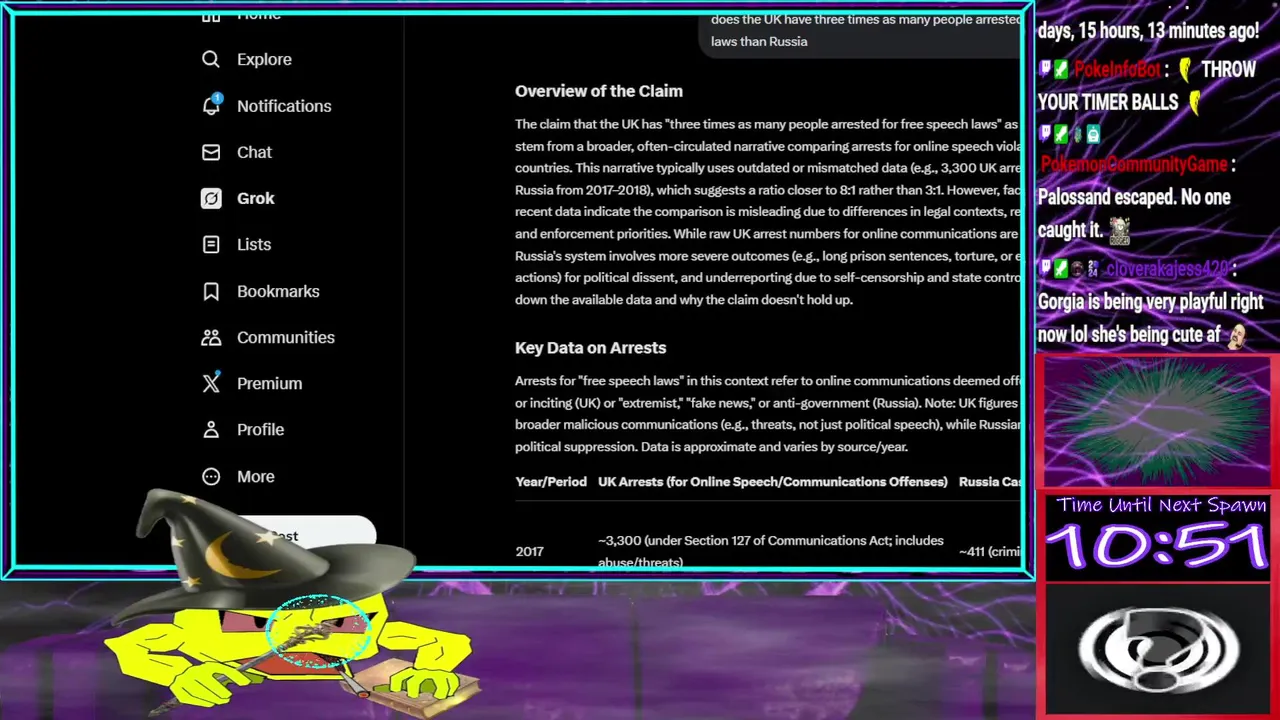
Task: Click the Profile person icon
Action: [211, 429]
